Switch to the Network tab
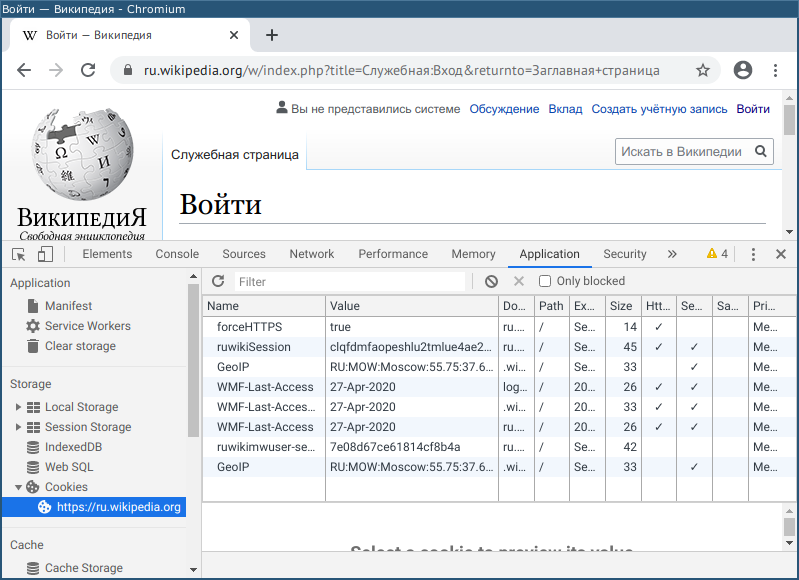The width and height of the screenshot is (799, 580). click(x=311, y=254)
